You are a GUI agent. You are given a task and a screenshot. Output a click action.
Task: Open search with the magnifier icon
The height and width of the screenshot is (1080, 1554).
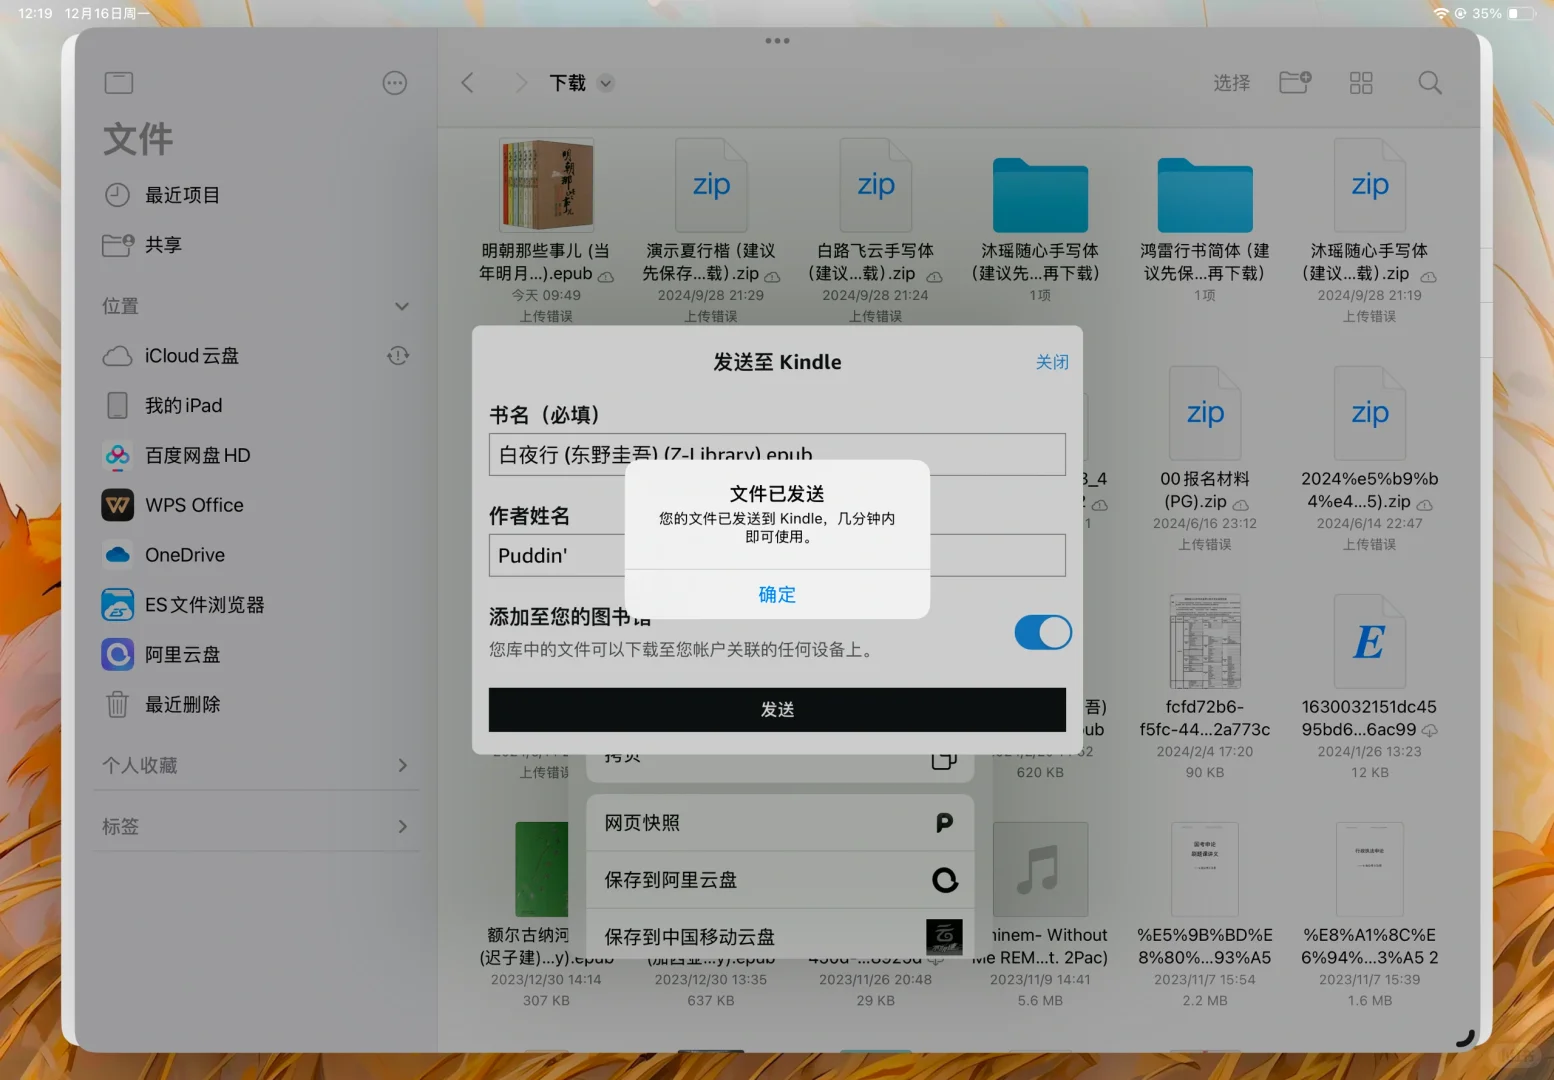click(1430, 83)
